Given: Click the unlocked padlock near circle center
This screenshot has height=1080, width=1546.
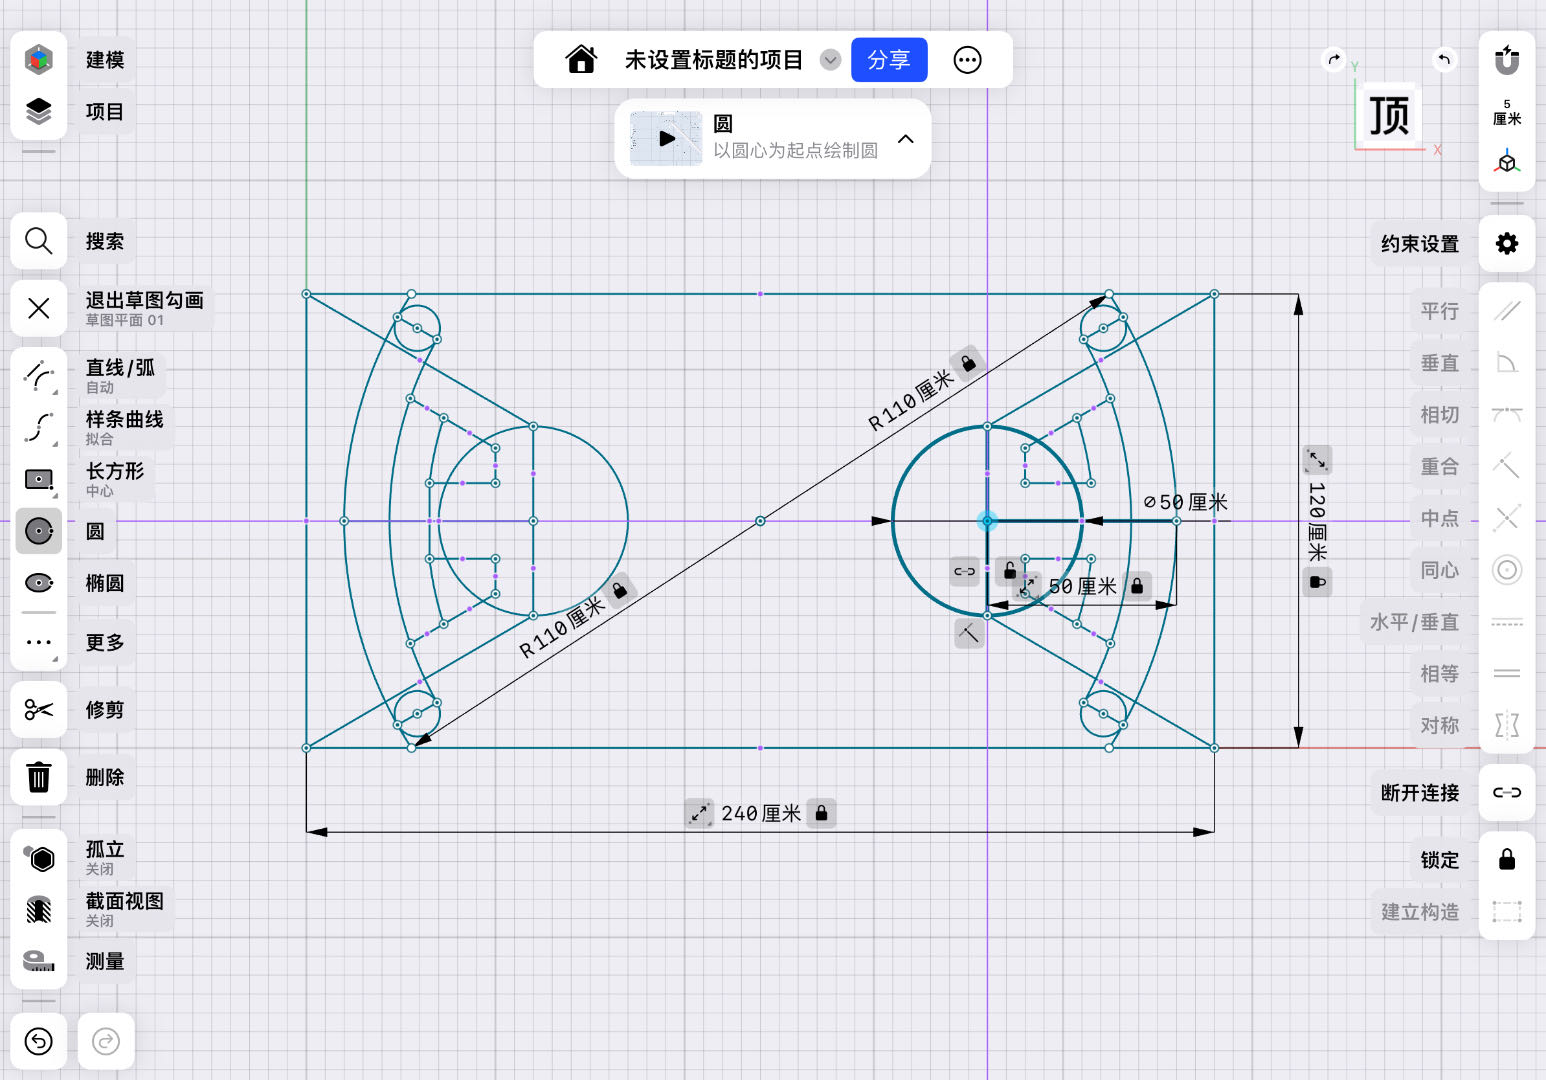Looking at the screenshot, I should tap(1010, 571).
